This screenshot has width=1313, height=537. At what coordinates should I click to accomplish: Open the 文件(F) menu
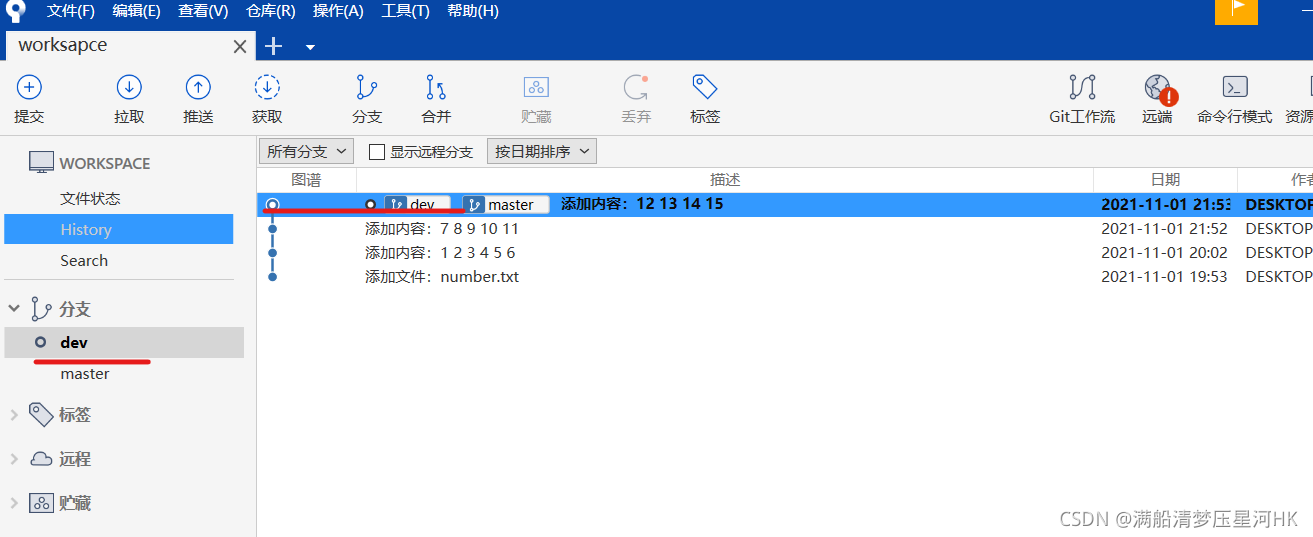point(71,11)
